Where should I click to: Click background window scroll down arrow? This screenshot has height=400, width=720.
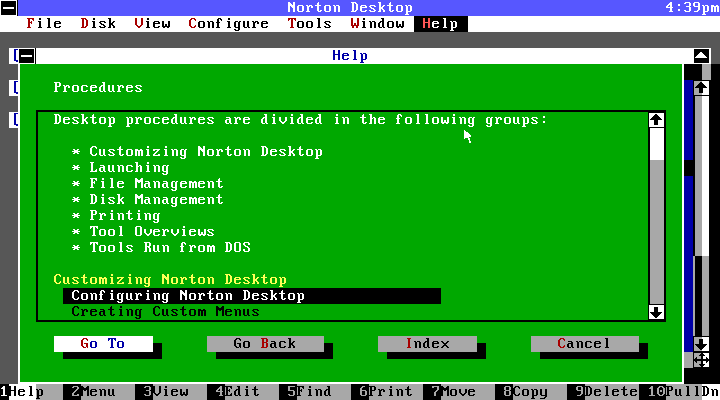[x=701, y=344]
